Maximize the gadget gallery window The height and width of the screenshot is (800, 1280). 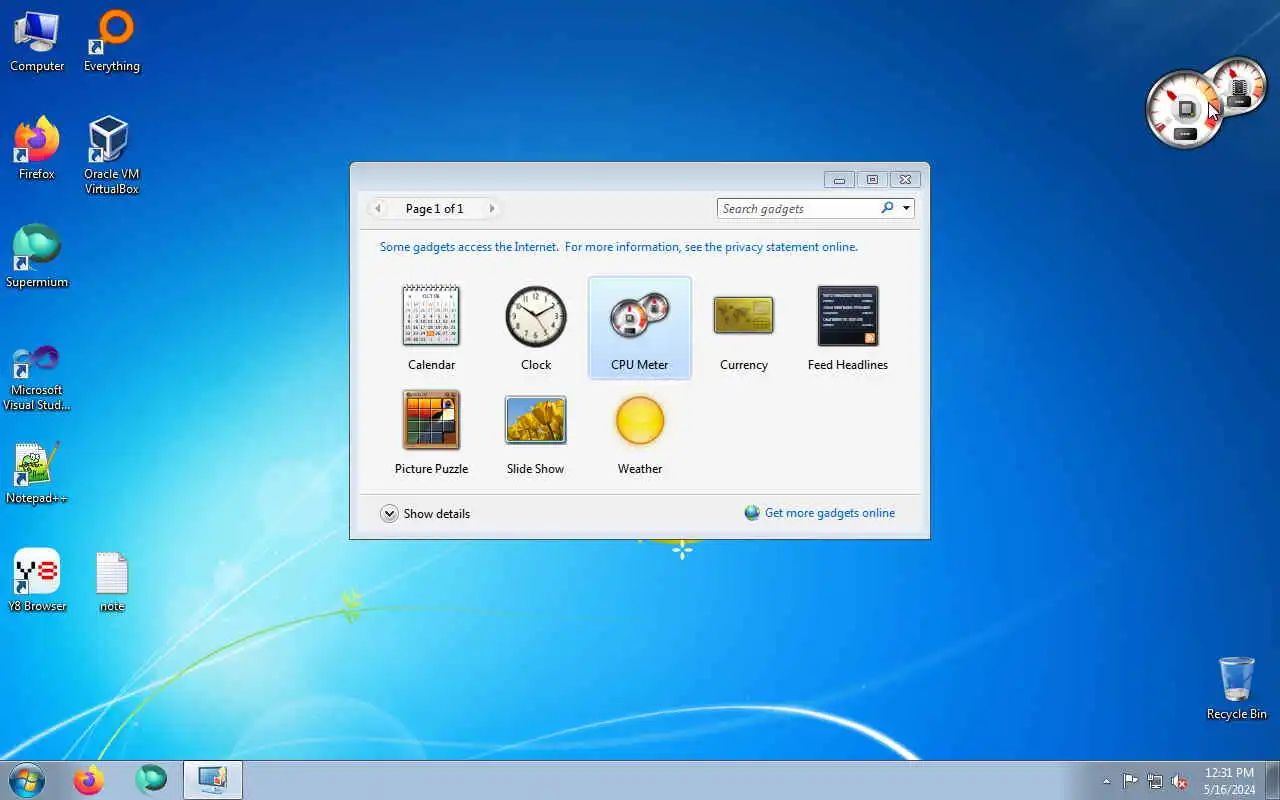872,180
